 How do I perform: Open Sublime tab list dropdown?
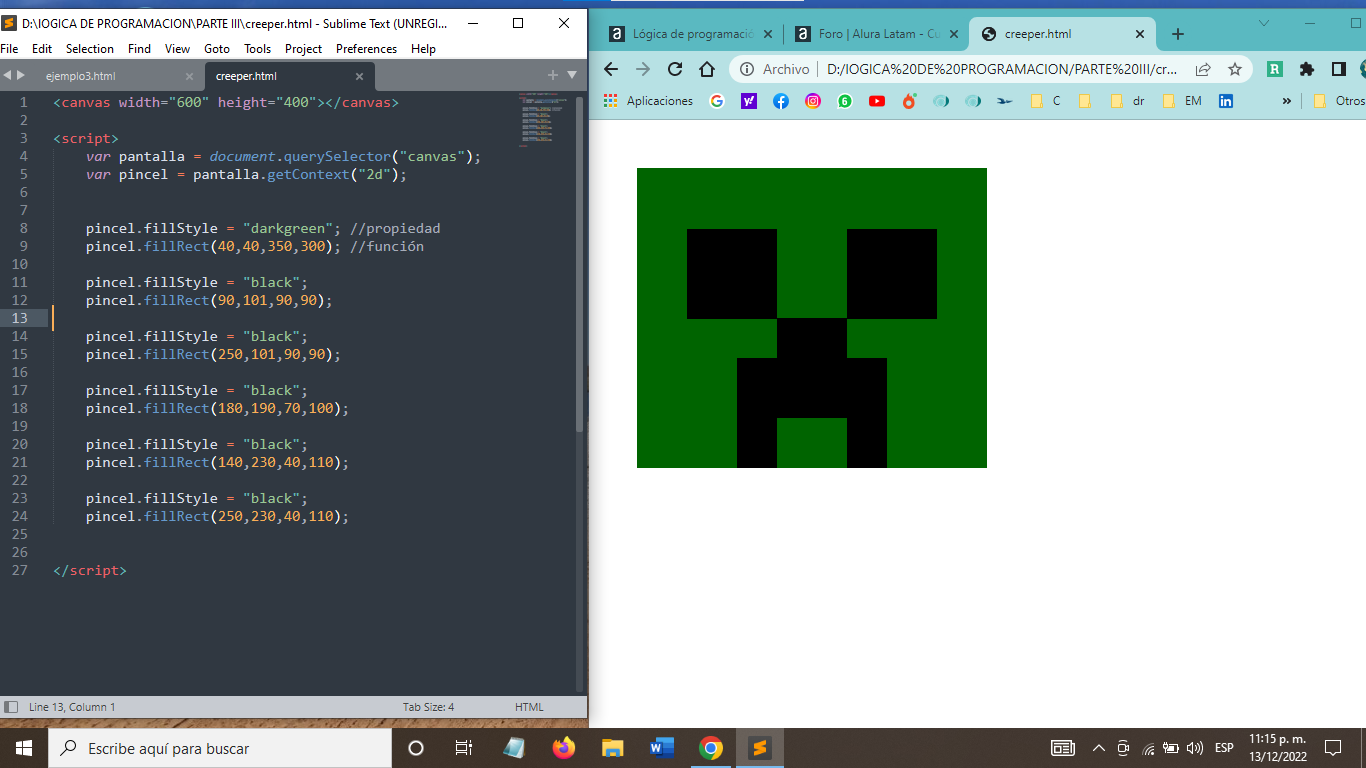(572, 75)
